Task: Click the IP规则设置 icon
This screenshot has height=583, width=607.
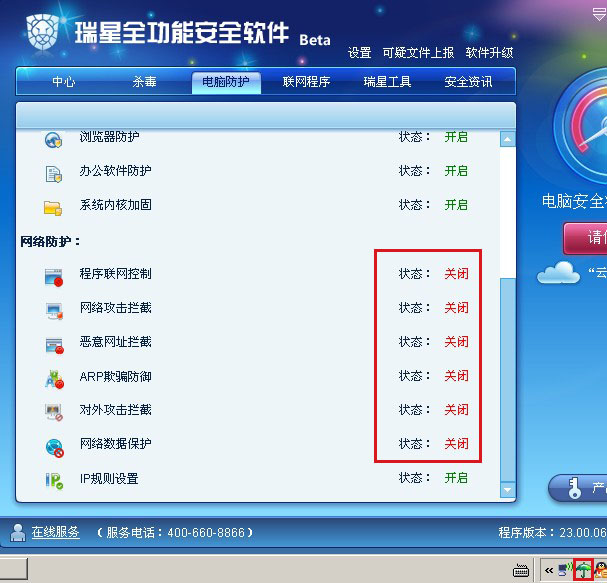Action: click(x=54, y=481)
